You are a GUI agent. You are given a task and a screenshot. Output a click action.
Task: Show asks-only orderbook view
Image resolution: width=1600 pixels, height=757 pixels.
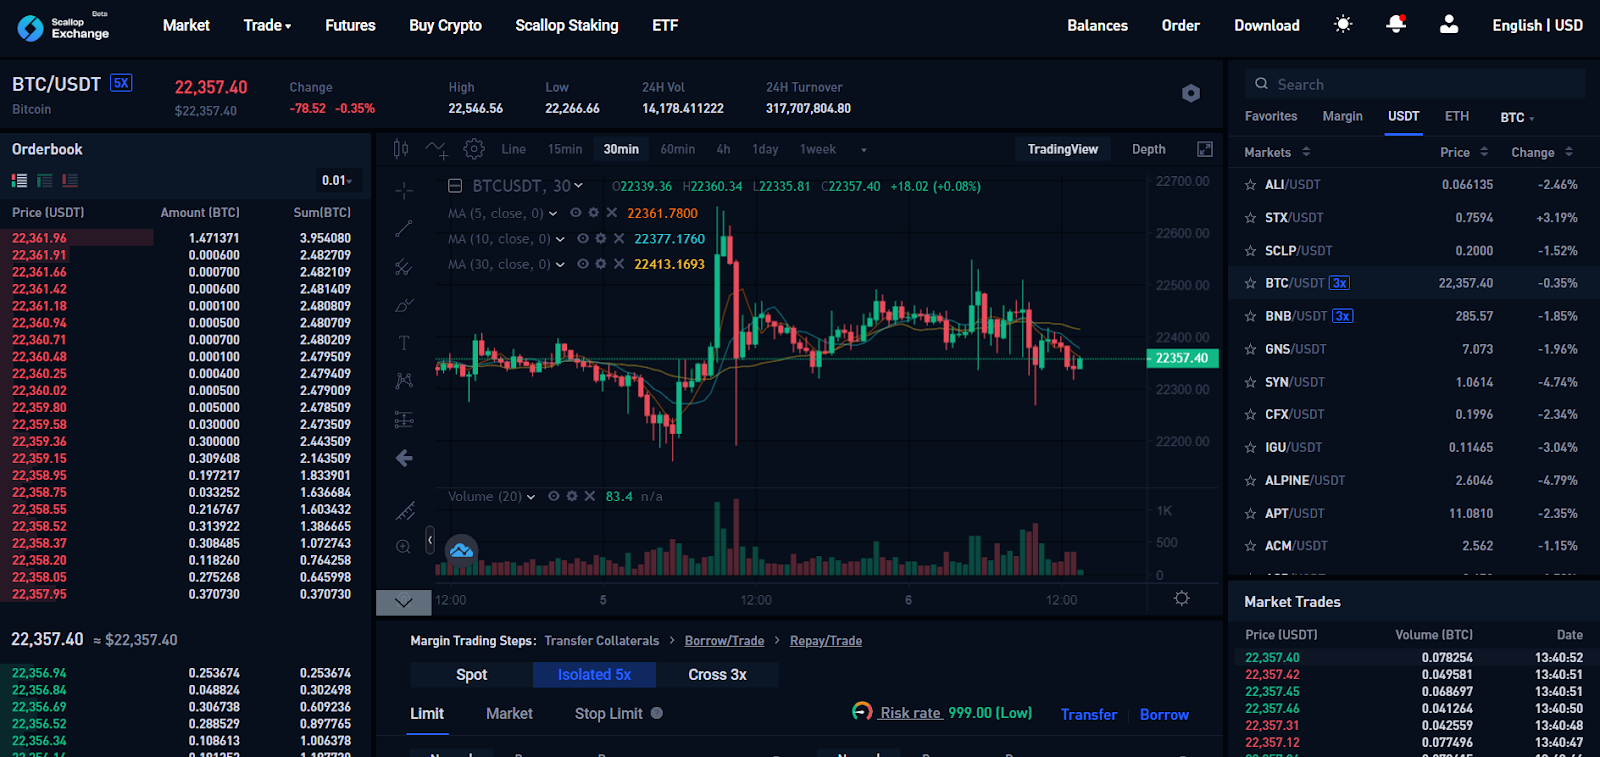pos(70,181)
